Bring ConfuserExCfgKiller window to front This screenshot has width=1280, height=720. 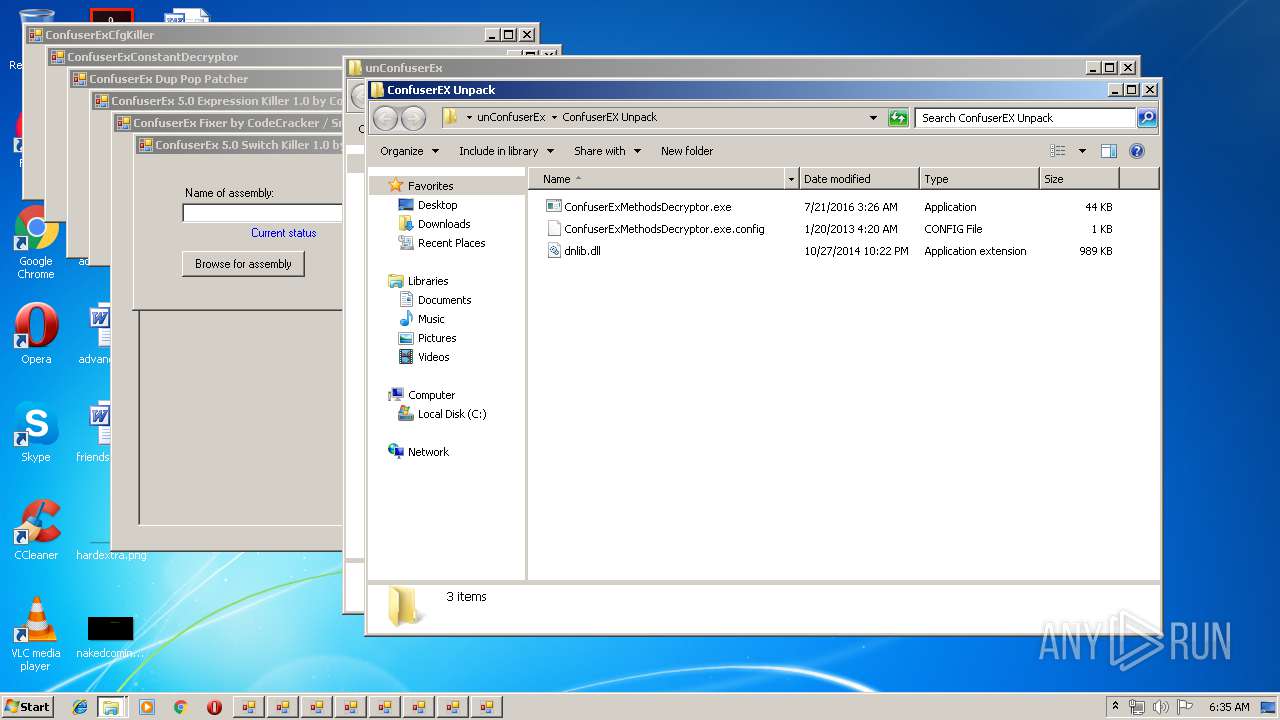(255, 35)
